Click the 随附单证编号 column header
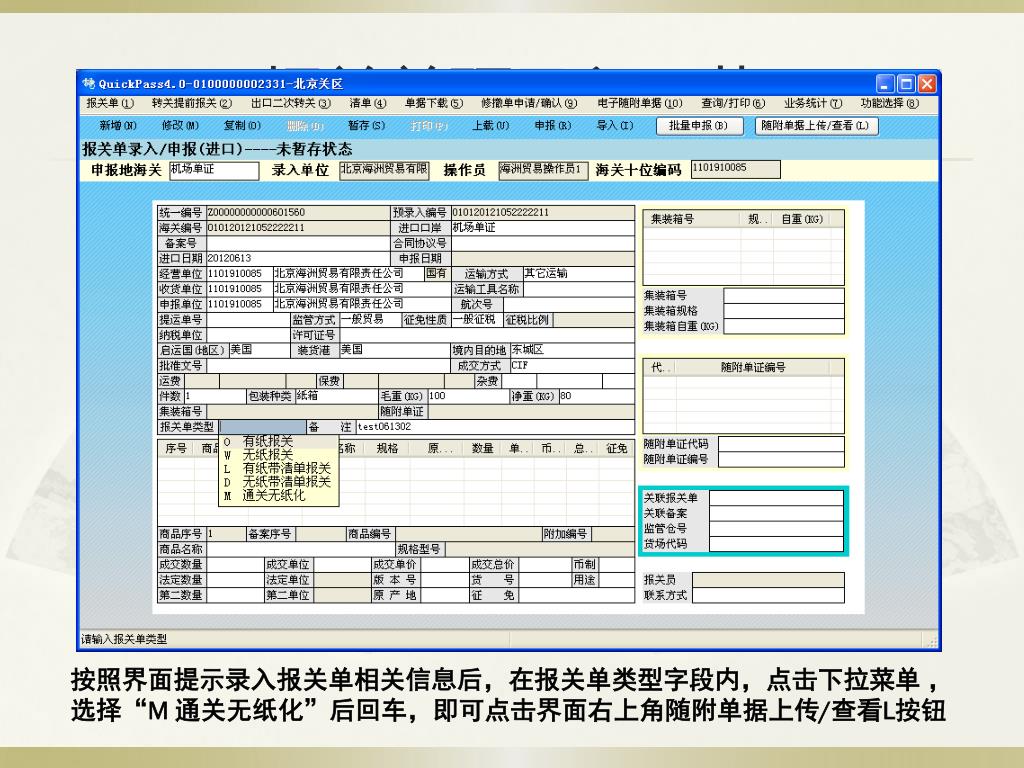 752,368
